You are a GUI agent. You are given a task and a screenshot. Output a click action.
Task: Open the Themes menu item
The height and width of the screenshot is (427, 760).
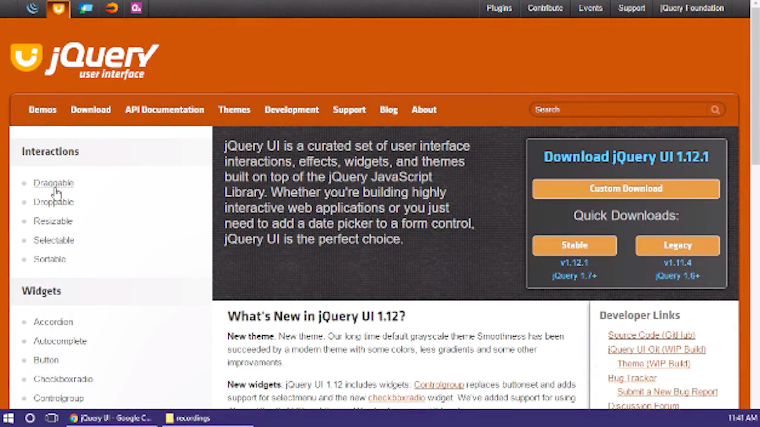pos(234,110)
